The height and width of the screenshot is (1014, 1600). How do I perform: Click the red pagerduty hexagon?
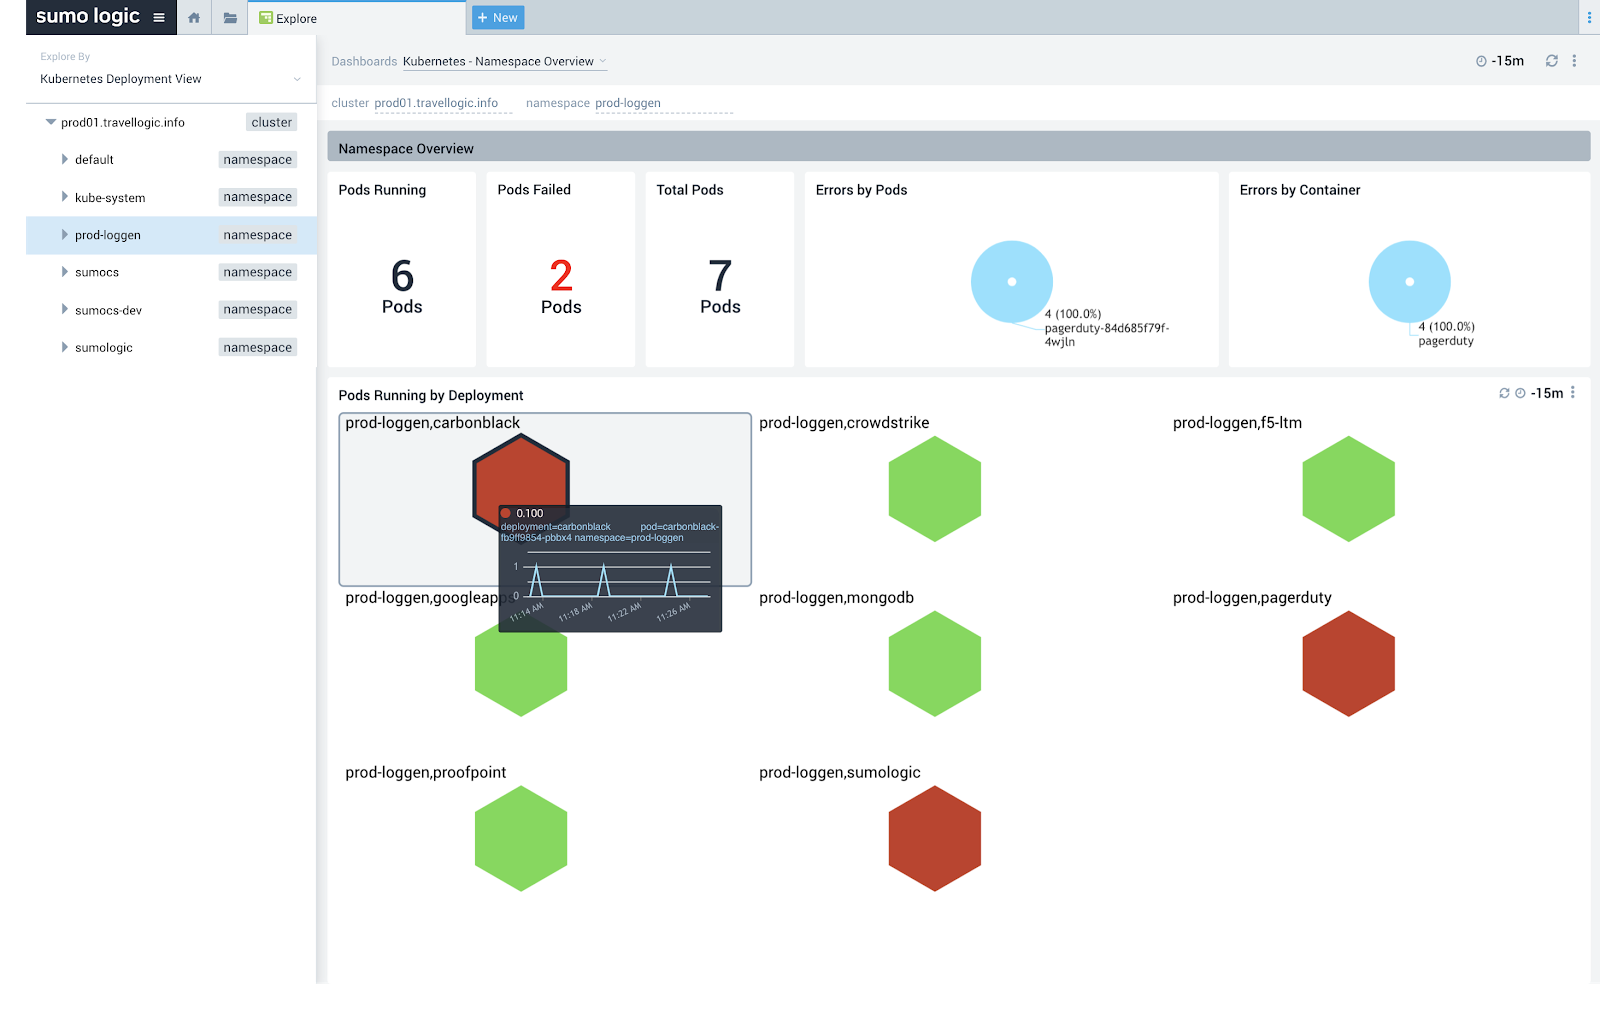coord(1349,664)
